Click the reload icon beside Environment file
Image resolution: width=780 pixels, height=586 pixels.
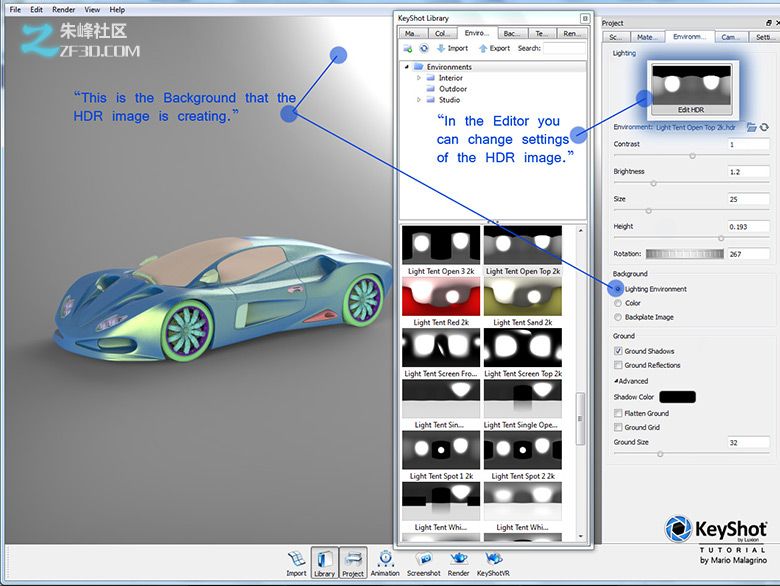click(764, 127)
